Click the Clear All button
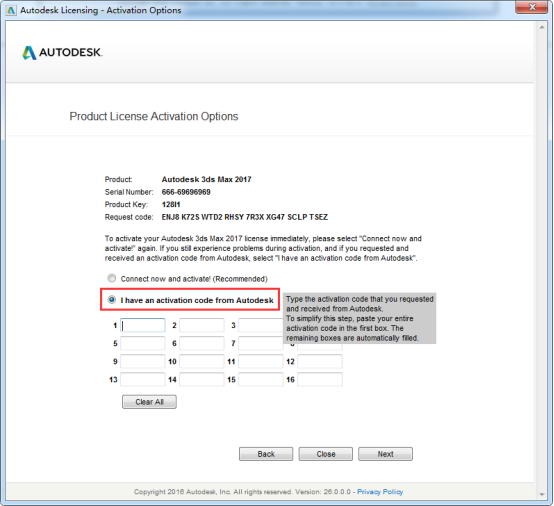This screenshot has width=554, height=506. click(149, 402)
